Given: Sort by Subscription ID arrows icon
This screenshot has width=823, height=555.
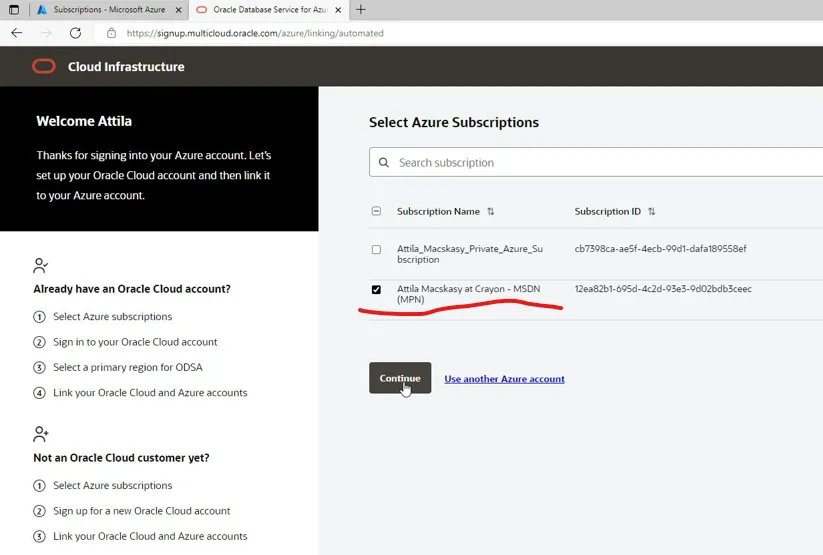Looking at the screenshot, I should coord(651,211).
